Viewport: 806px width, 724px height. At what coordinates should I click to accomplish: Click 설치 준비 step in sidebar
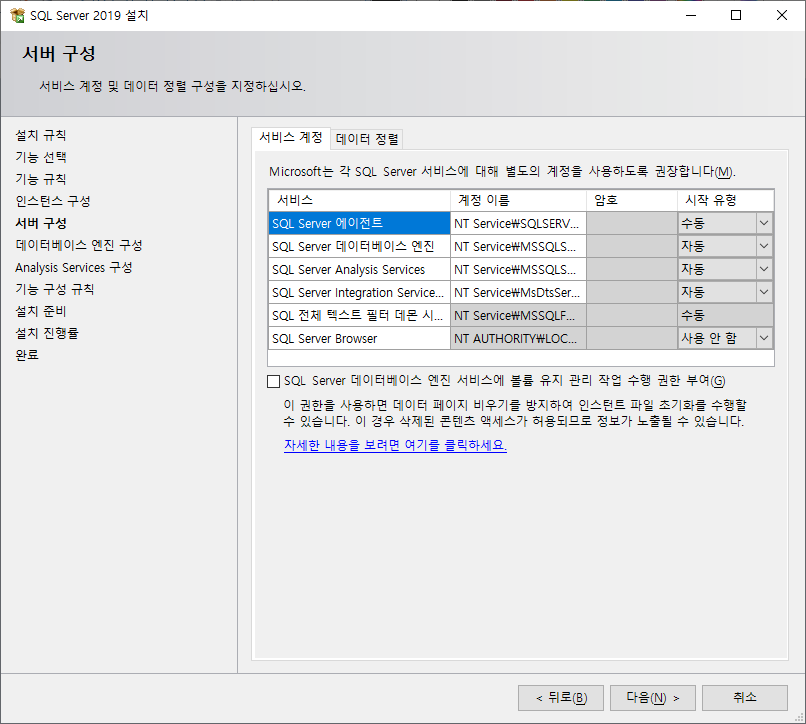click(41, 311)
